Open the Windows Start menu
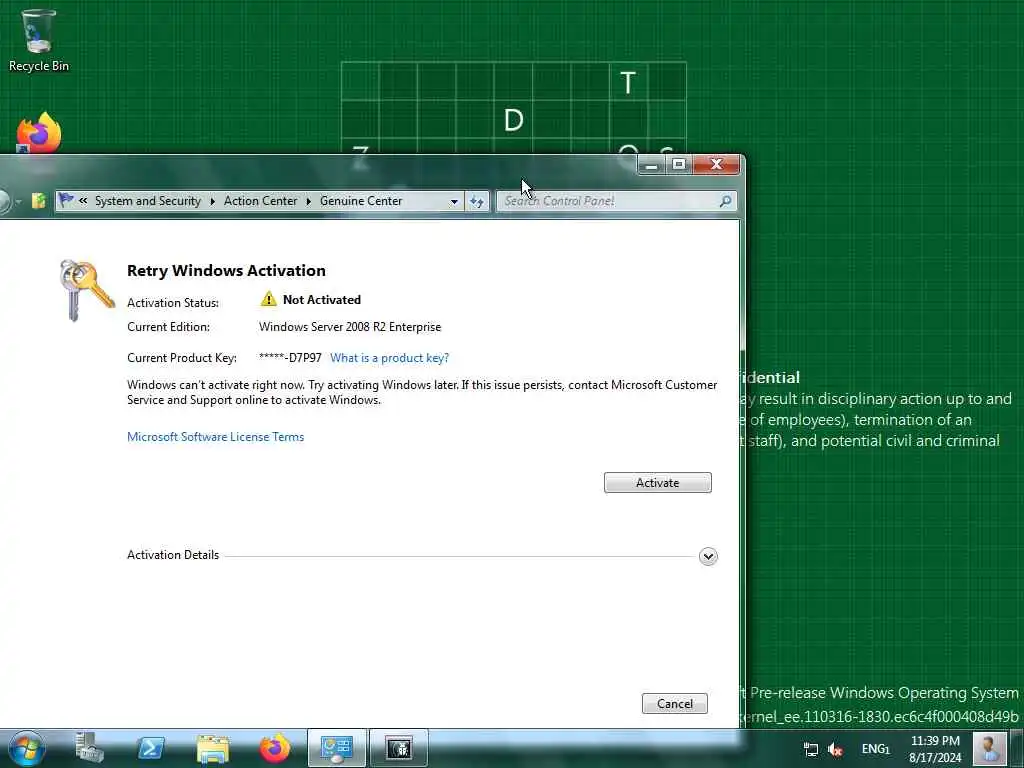The image size is (1024, 768). click(x=27, y=748)
